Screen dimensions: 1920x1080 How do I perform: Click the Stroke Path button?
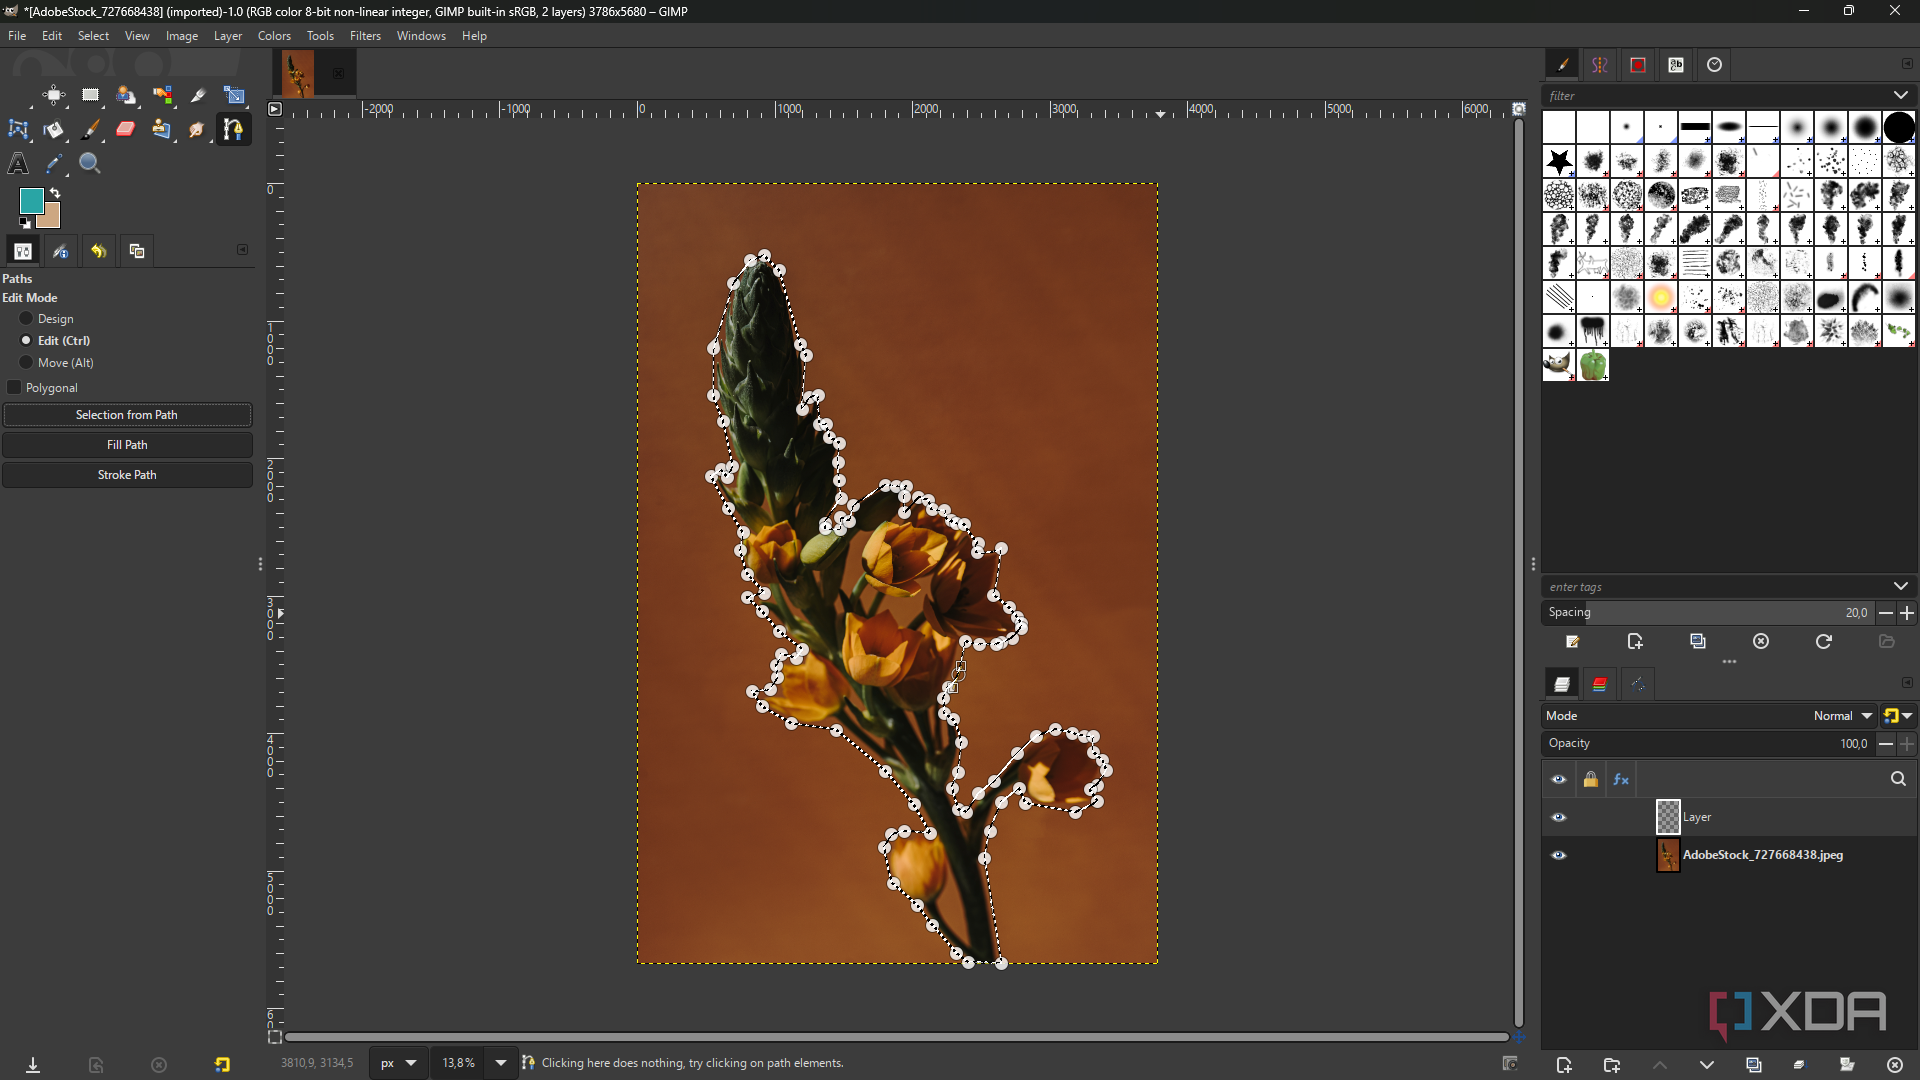coord(127,475)
